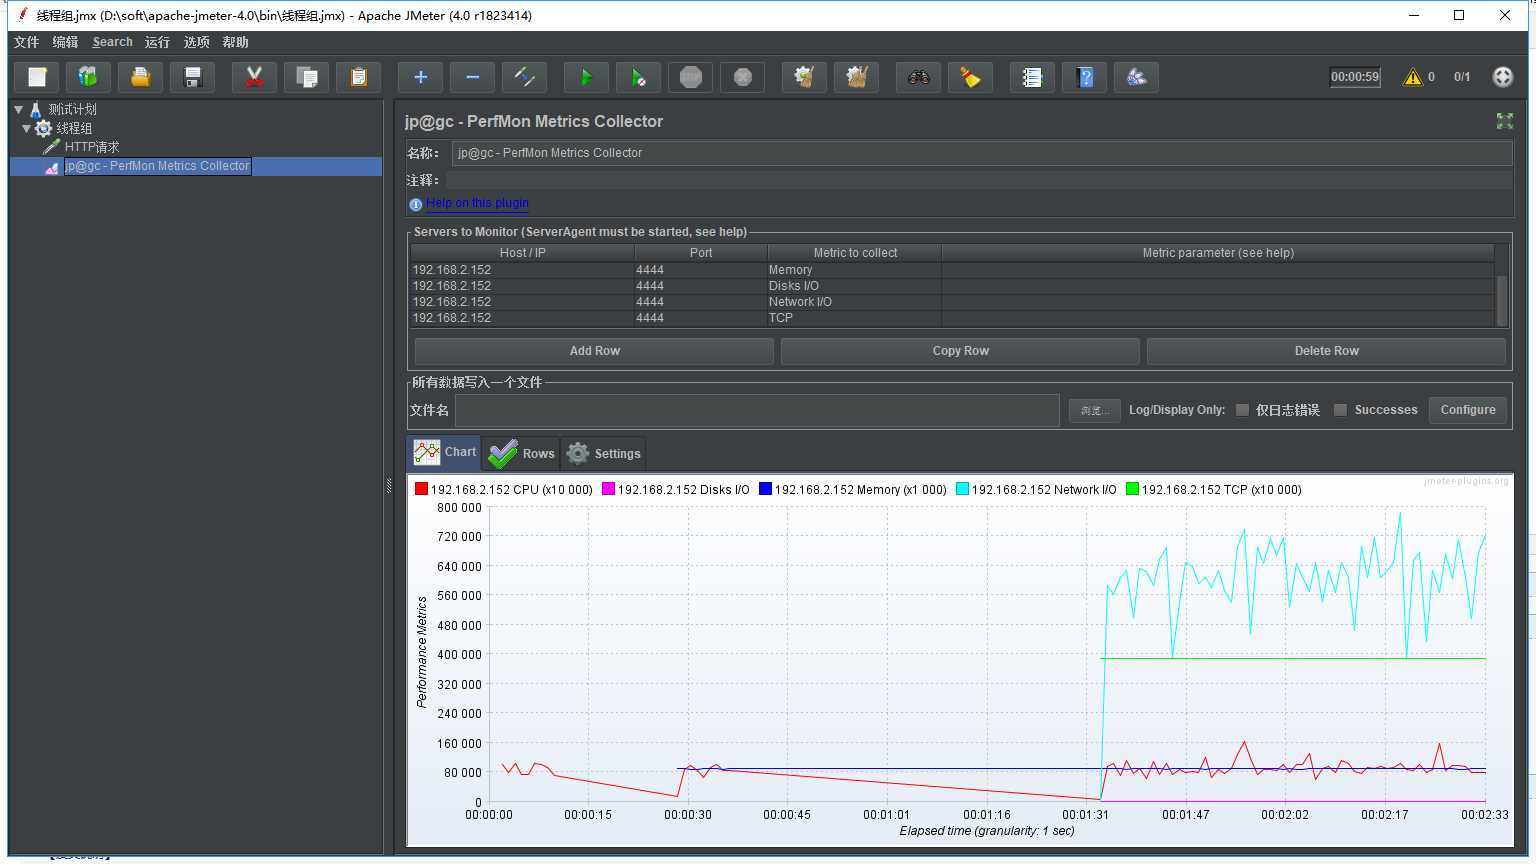Clear results with the broom icon
Image resolution: width=1536 pixels, height=864 pixels.
coord(804,77)
